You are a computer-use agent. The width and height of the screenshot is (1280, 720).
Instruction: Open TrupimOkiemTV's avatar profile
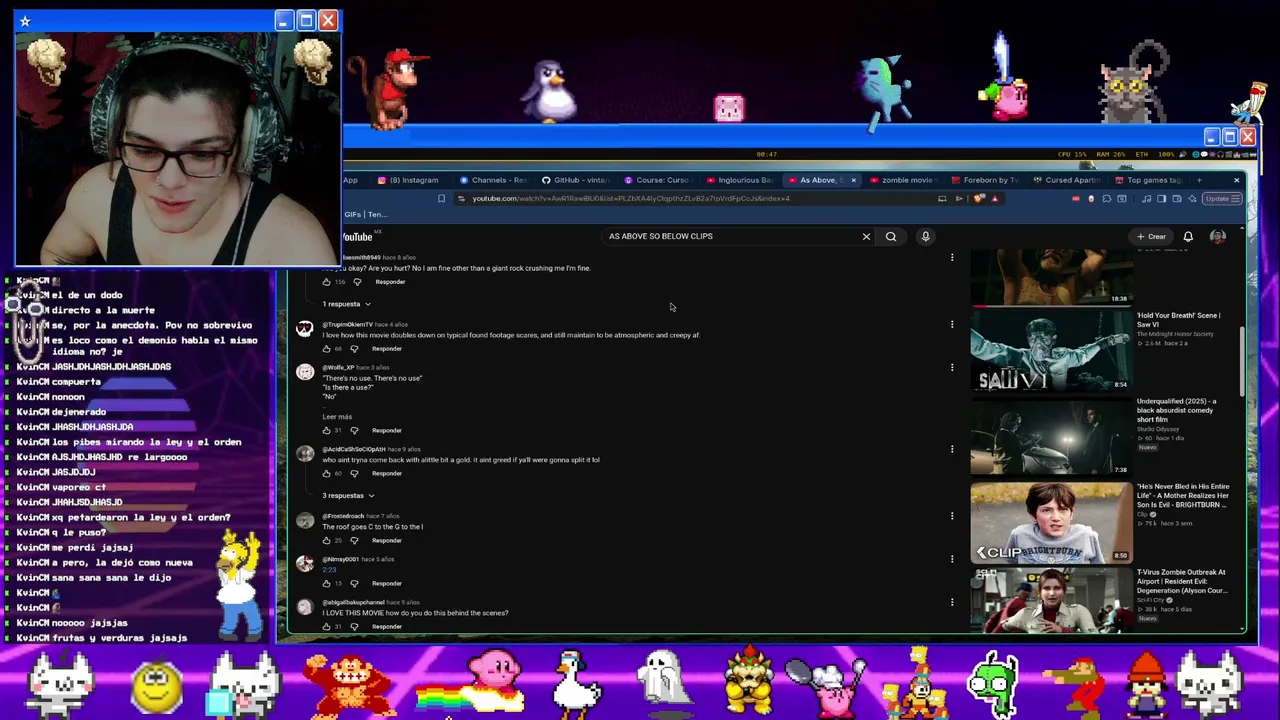coord(305,329)
